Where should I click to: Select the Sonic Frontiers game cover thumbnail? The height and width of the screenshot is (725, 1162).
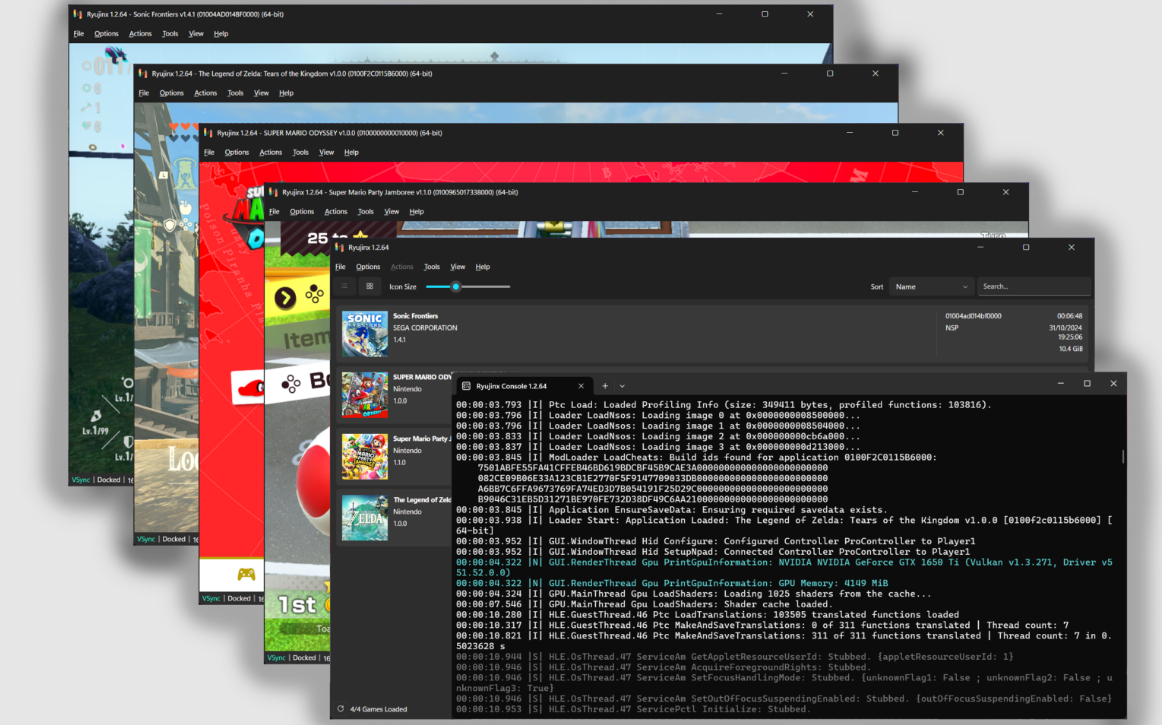click(x=365, y=334)
